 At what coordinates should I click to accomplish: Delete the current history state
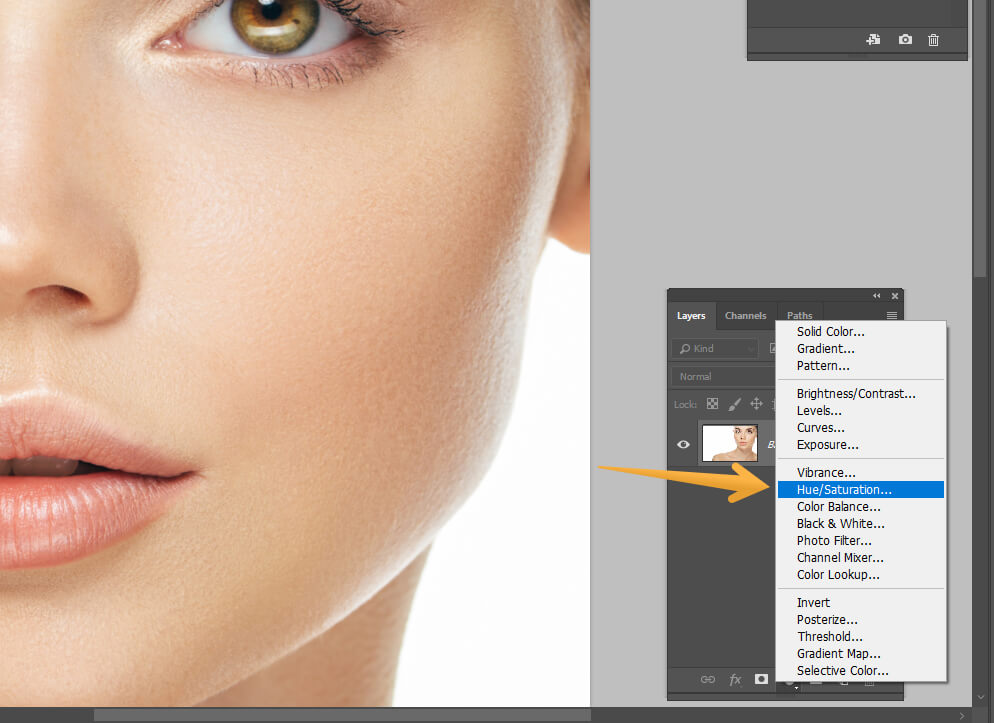[x=933, y=39]
